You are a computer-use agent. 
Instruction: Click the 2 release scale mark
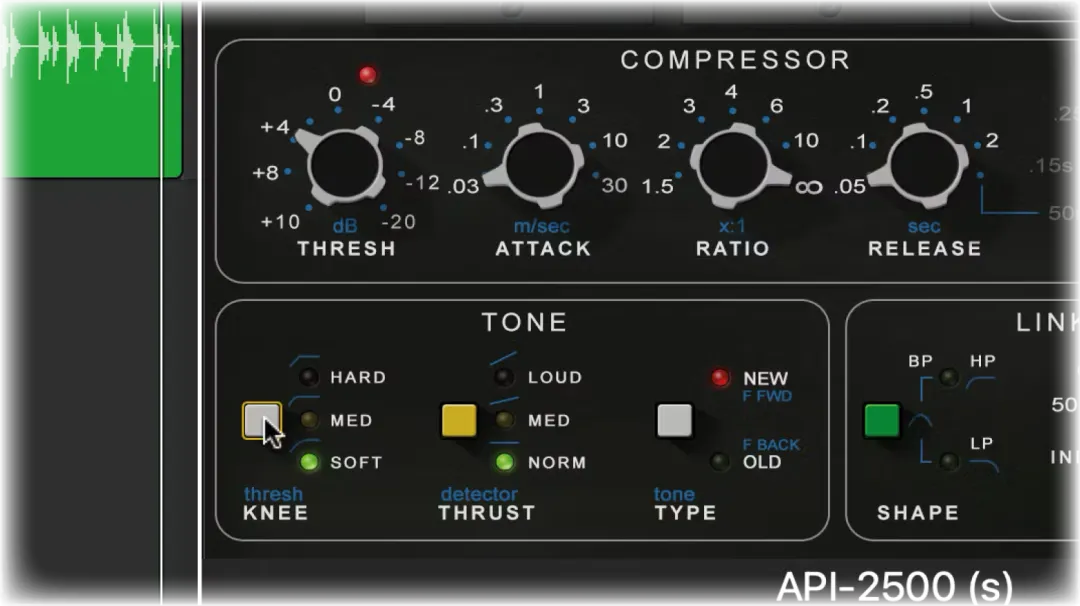992,140
